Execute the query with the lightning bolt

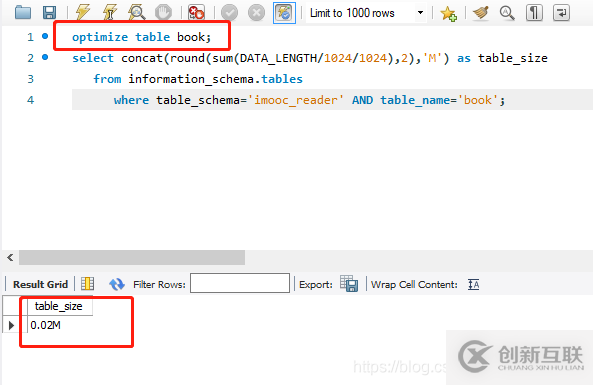point(83,12)
